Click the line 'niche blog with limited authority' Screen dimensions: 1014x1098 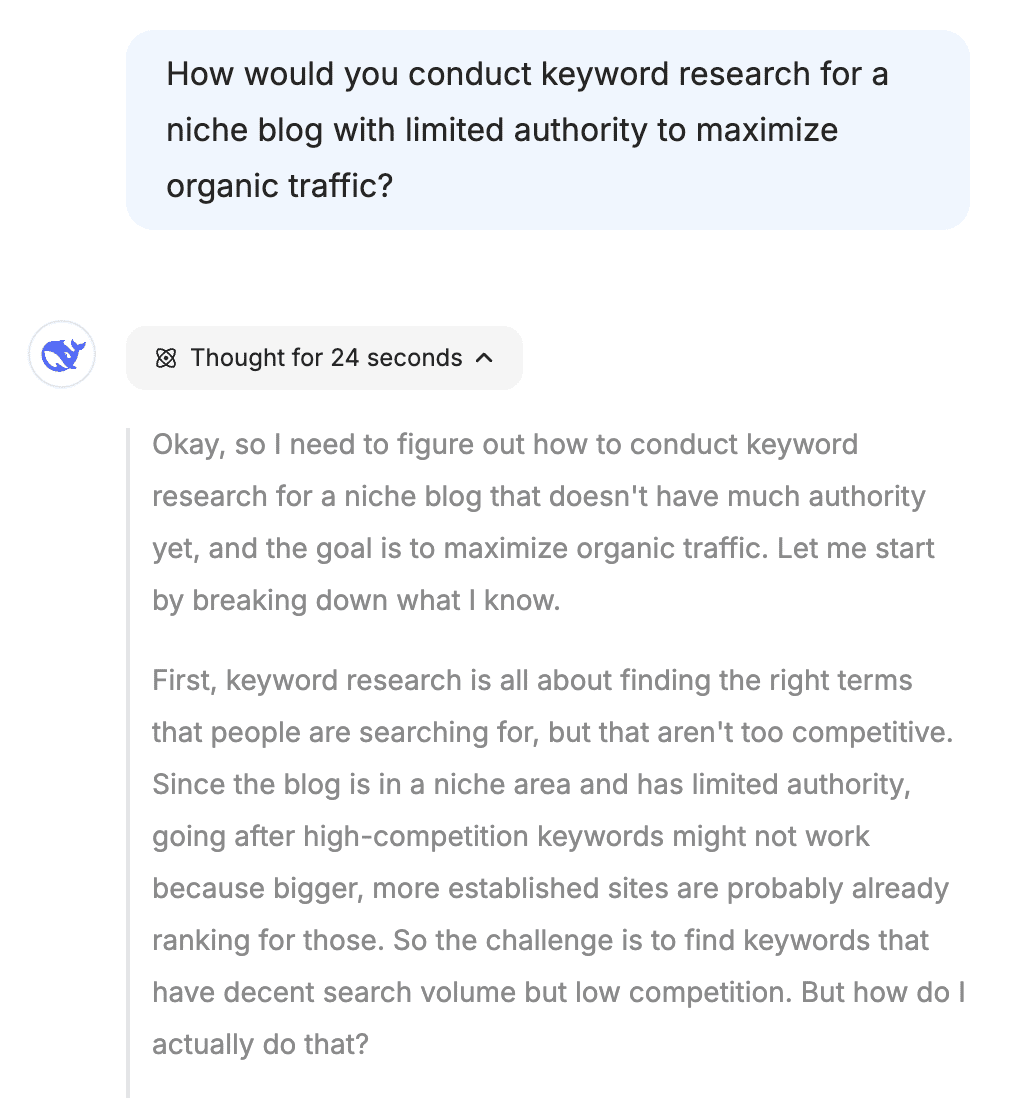(502, 130)
